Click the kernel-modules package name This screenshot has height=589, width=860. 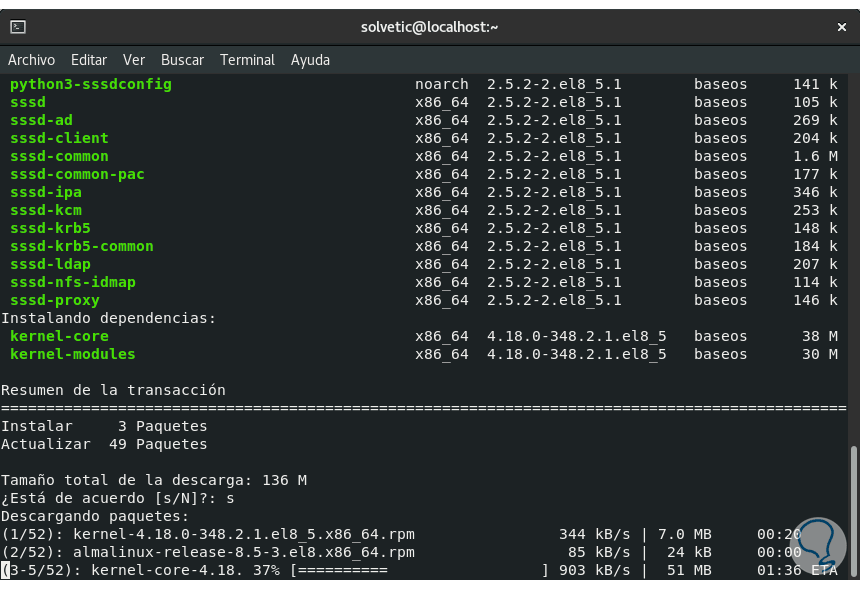pyautogui.click(x=73, y=354)
